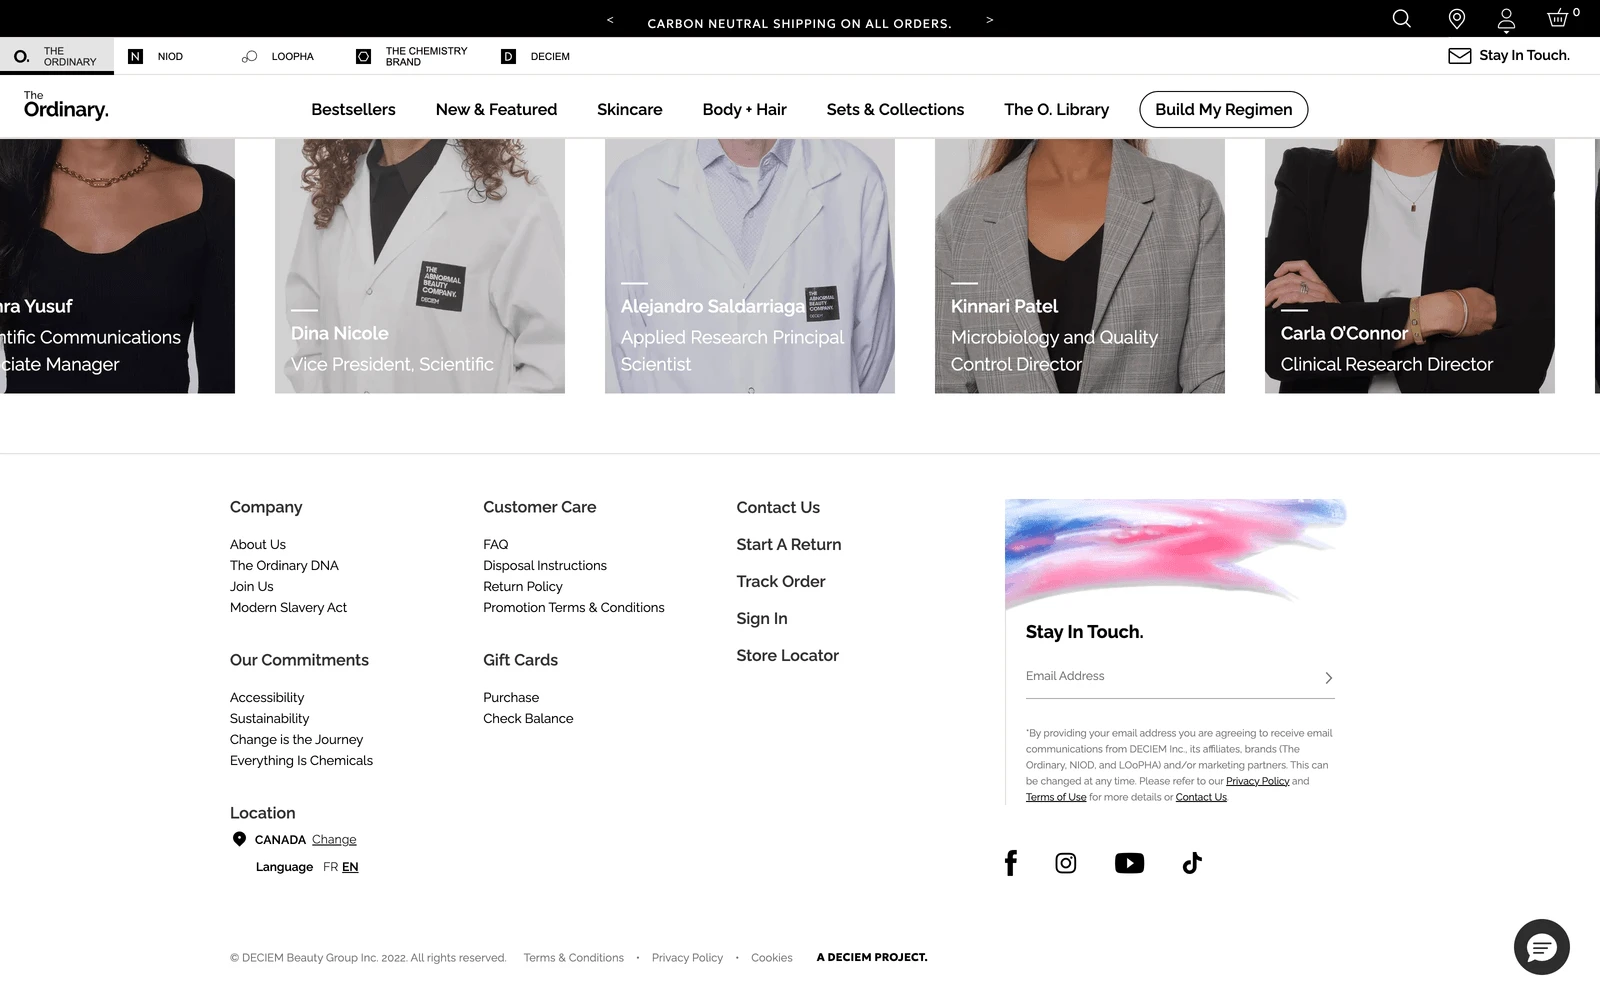1600x1000 pixels.
Task: Open the shopping basket icon
Action: [1558, 18]
